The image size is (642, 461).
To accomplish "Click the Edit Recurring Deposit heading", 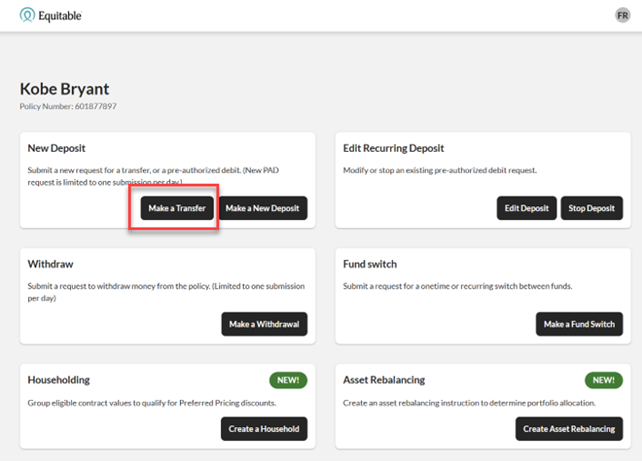I will pyautogui.click(x=393, y=148).
